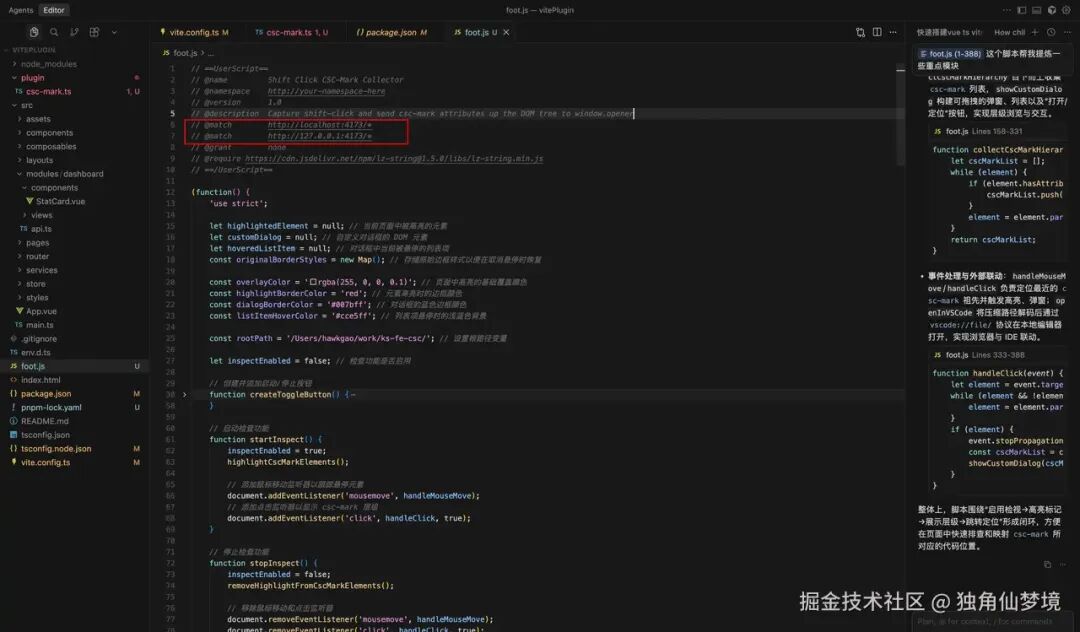Expand the composables folder
1080x632 pixels.
coord(51,147)
